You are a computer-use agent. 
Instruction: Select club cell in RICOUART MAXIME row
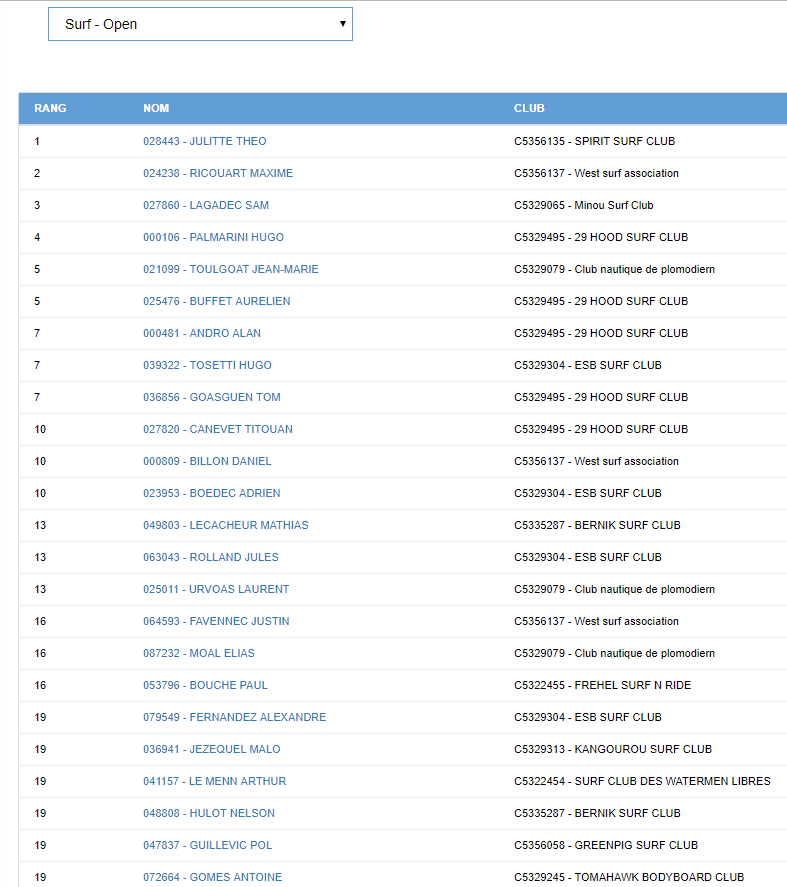[596, 173]
